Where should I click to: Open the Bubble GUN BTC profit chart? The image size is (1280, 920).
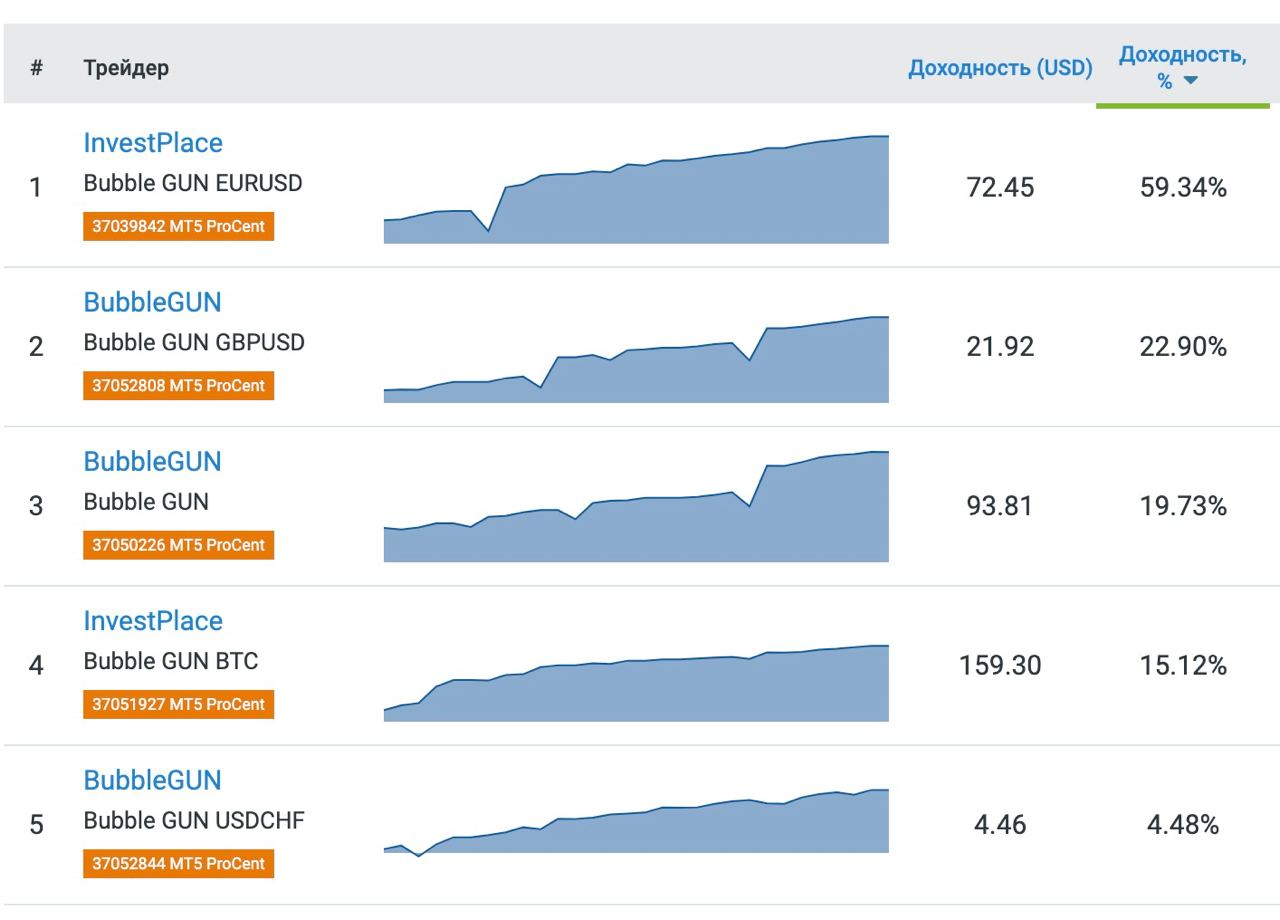636,683
